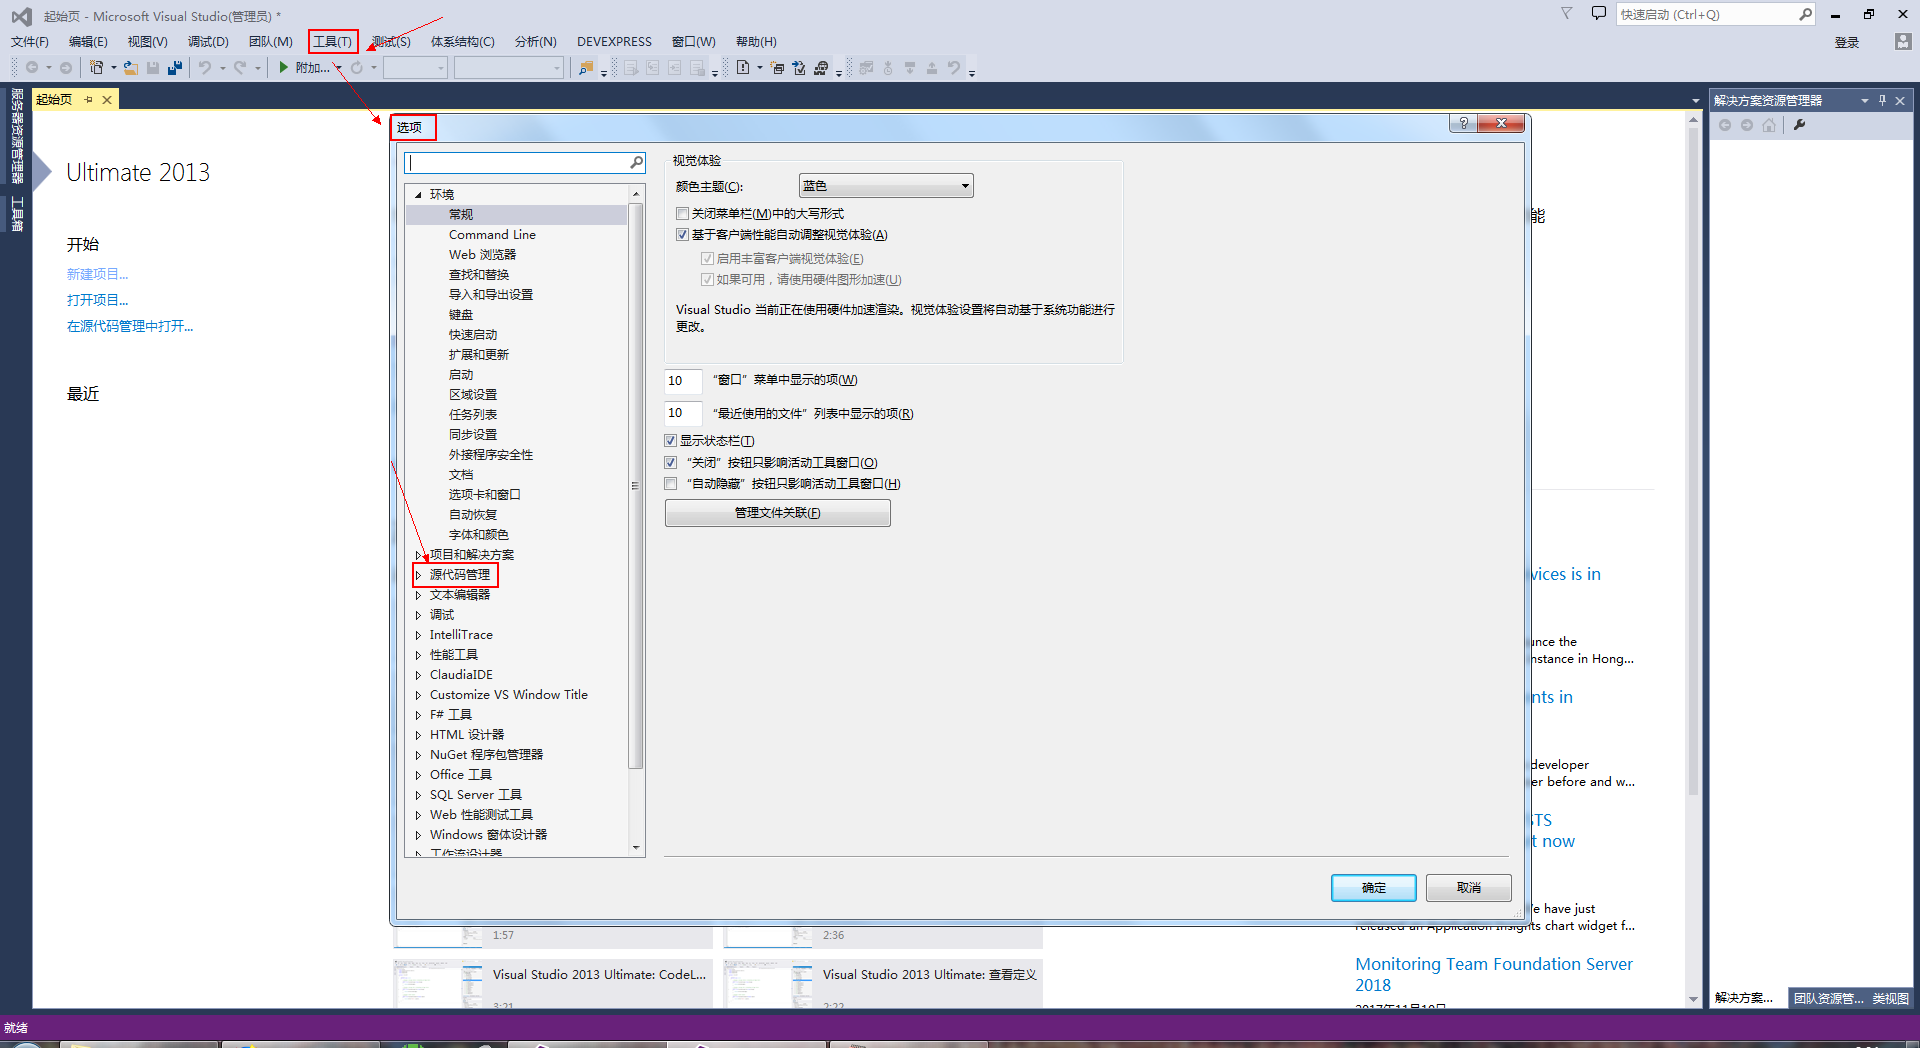The width and height of the screenshot is (1920, 1048).
Task: Open the 视图(V) menu
Action: coord(148,42)
